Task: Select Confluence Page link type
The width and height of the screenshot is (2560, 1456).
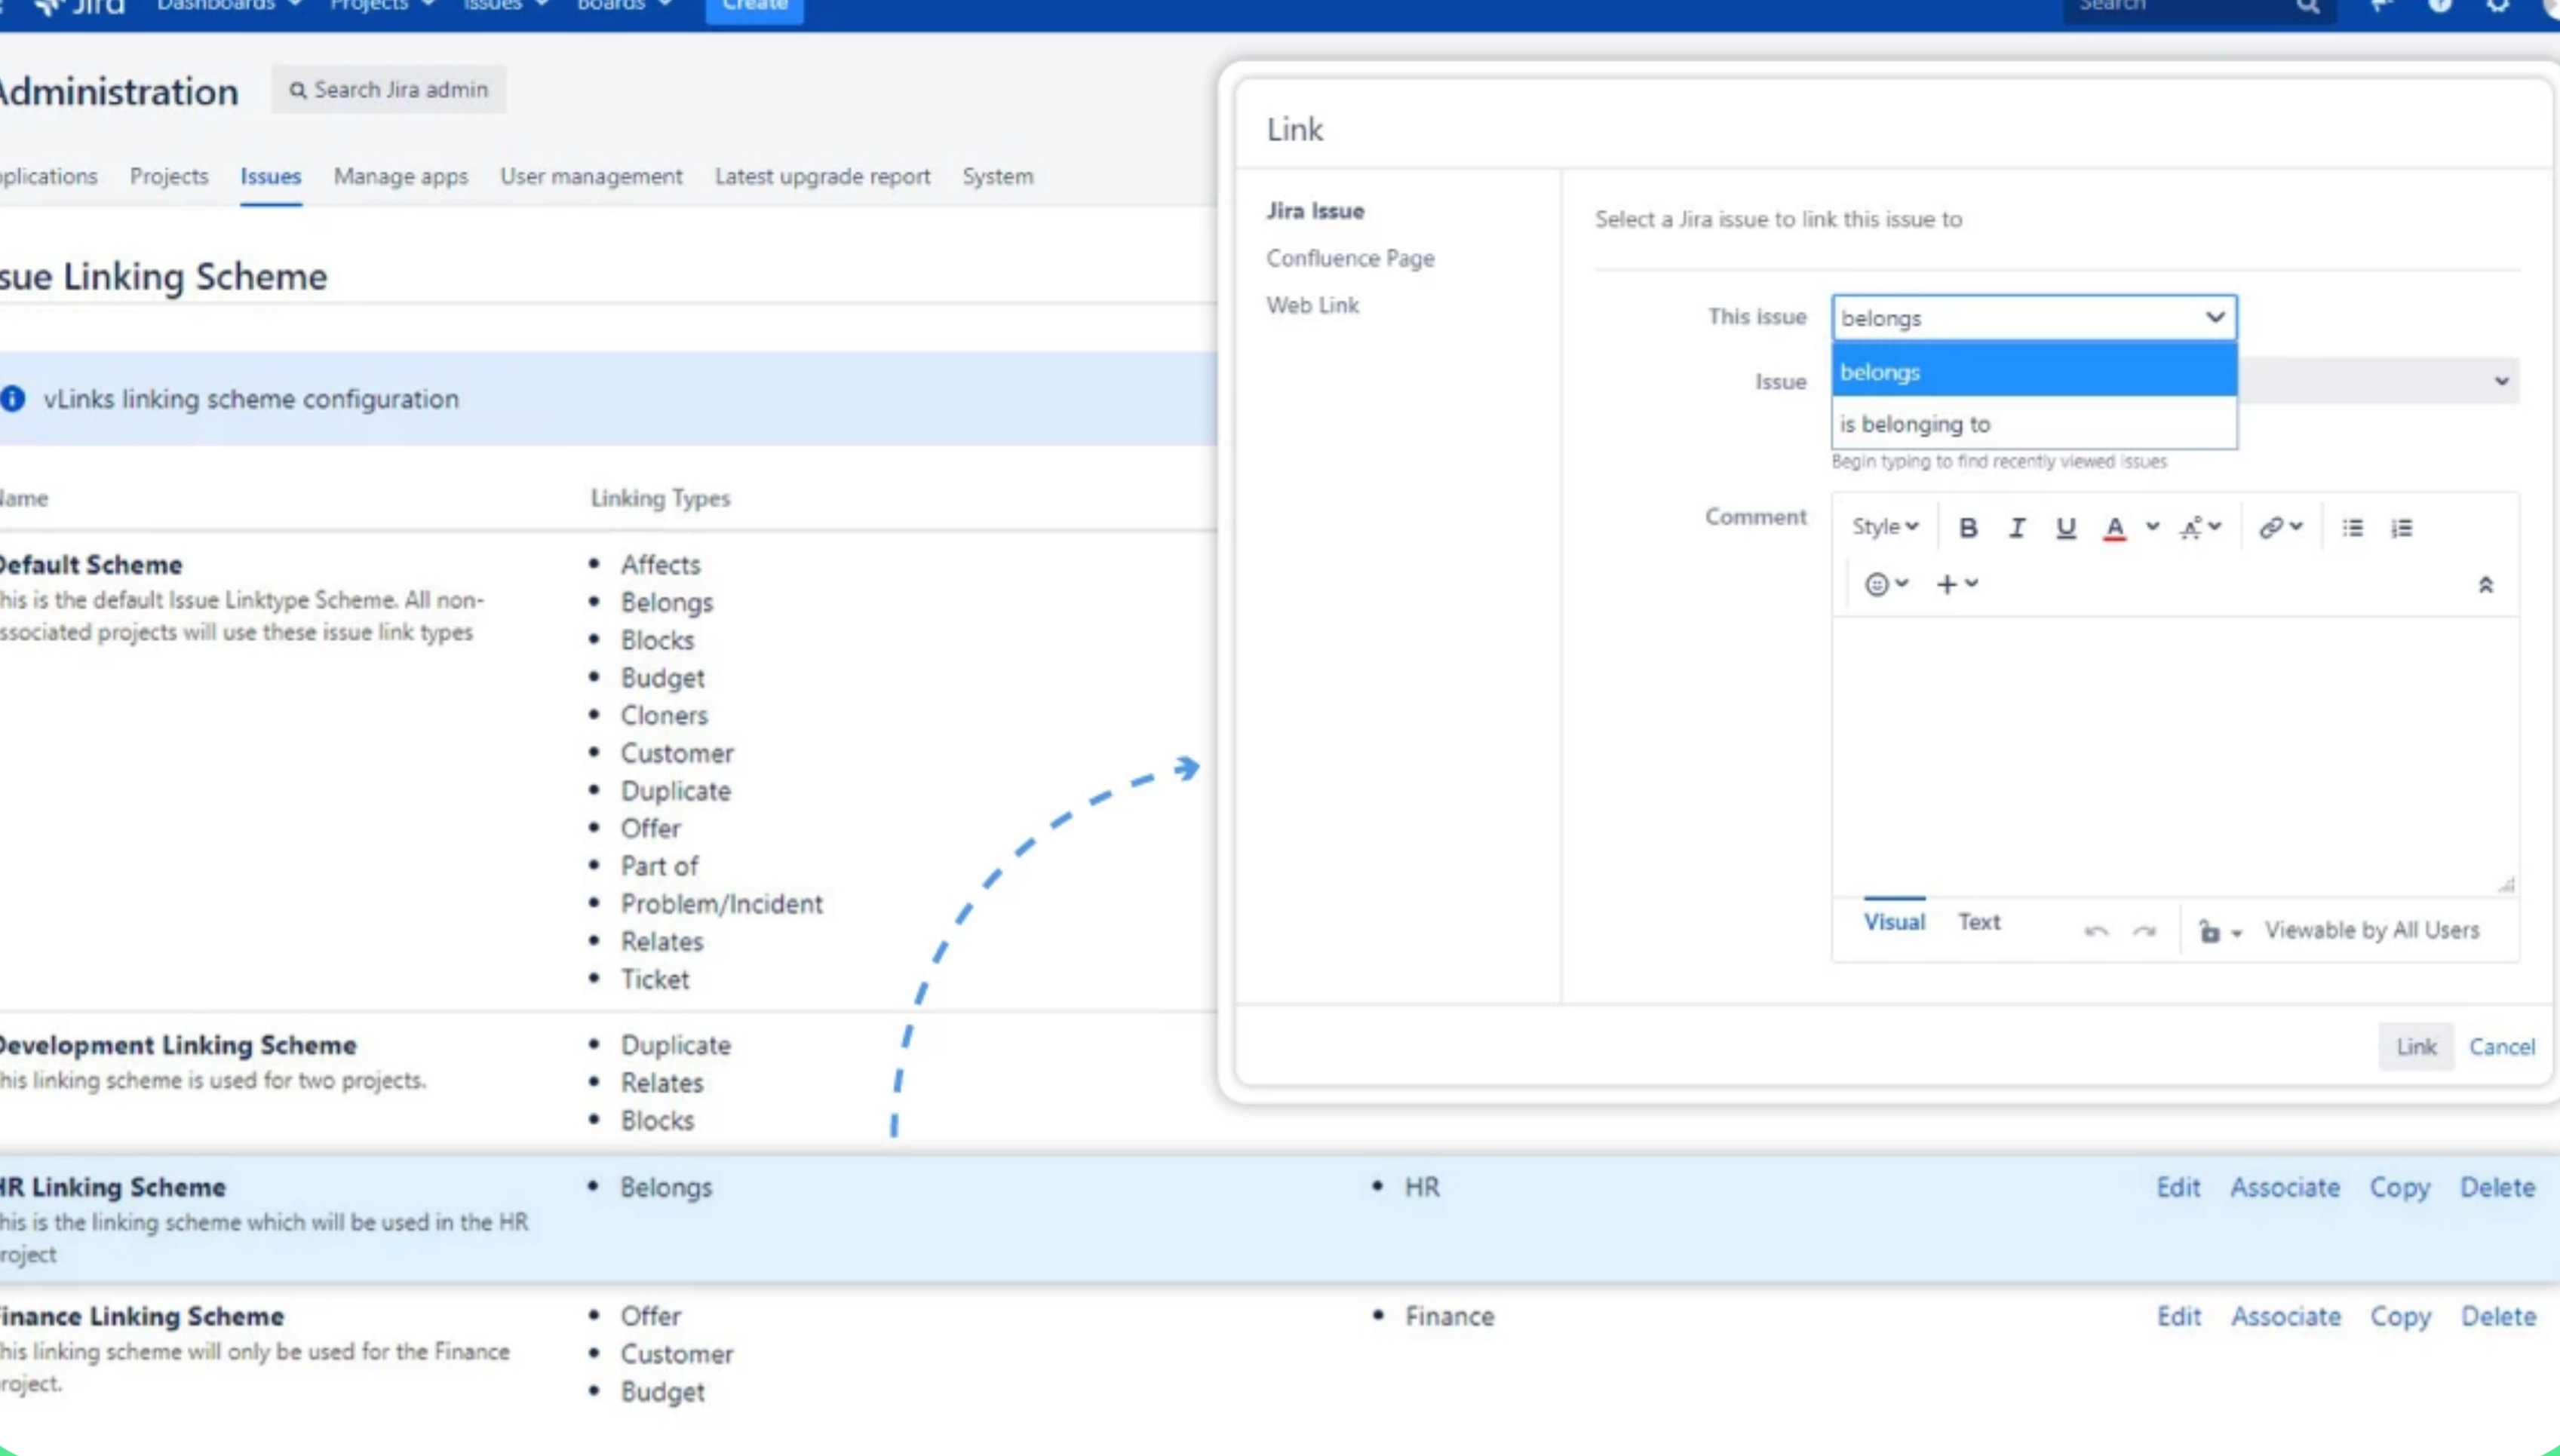Action: (x=1350, y=258)
